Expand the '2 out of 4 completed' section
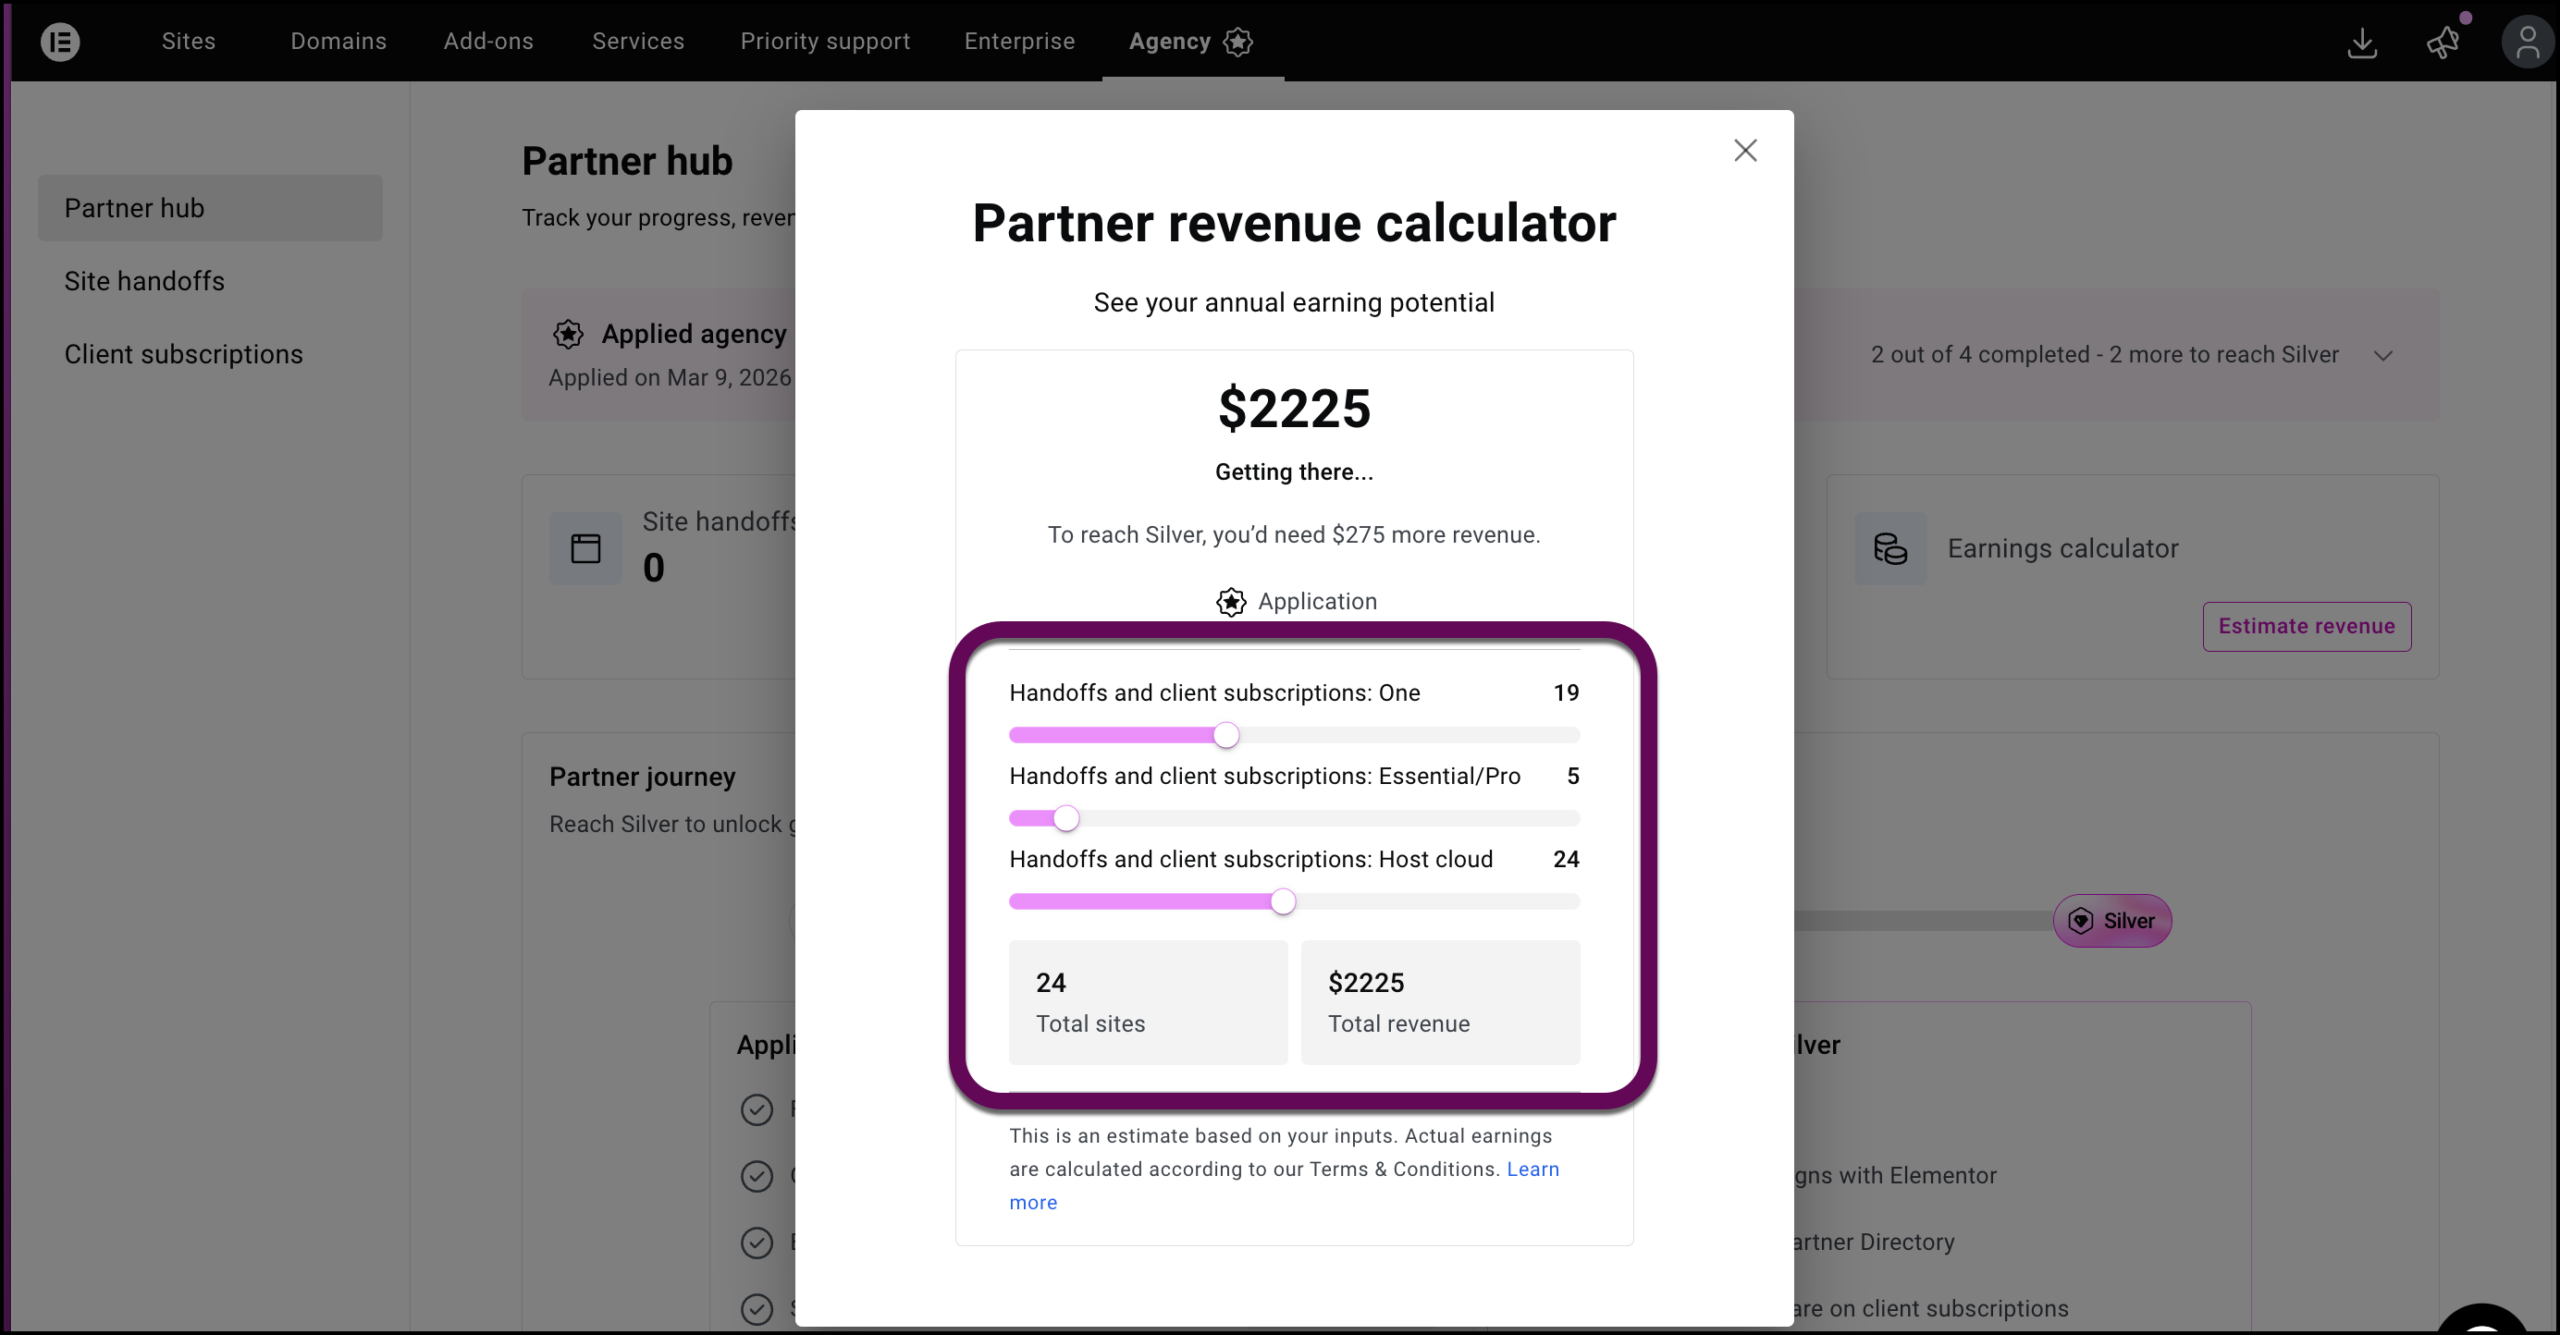Image resolution: width=2560 pixels, height=1335 pixels. click(2383, 355)
